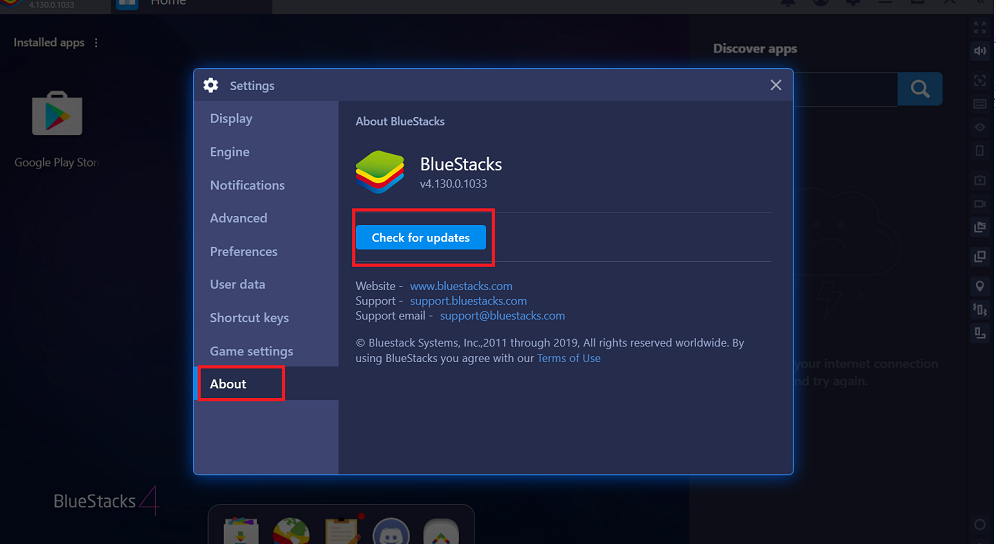Close the Settings dialog with the X
Viewport: 996px width, 544px height.
(776, 85)
